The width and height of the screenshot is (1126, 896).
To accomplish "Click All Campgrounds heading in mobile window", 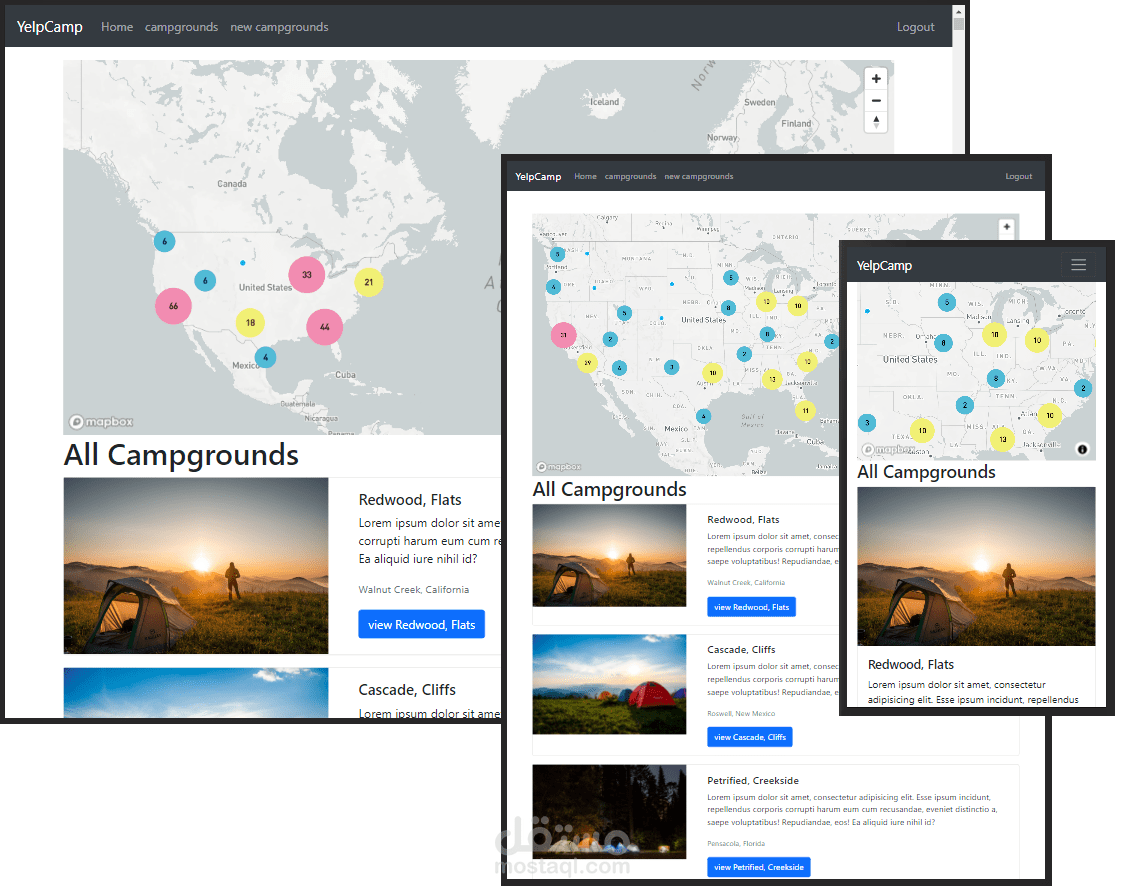I will tap(926, 472).
